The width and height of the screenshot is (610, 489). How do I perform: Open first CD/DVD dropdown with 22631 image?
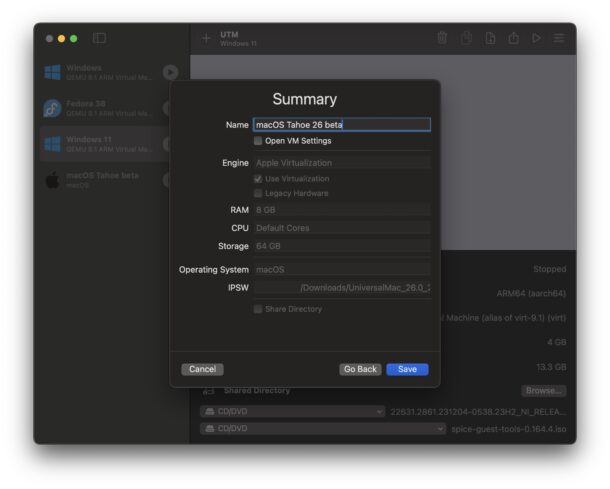[292, 412]
